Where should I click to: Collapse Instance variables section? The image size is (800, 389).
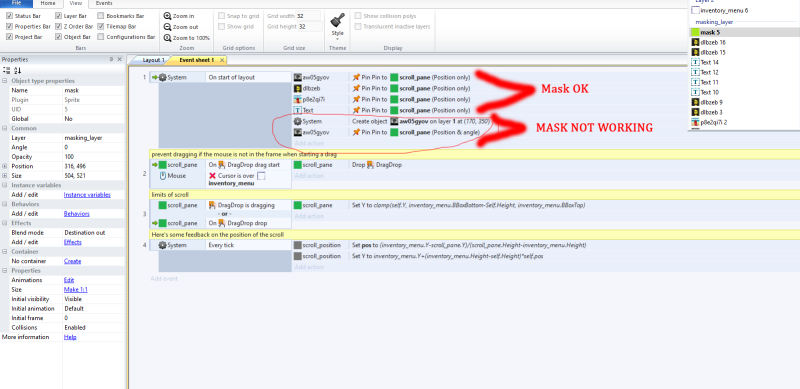point(5,185)
